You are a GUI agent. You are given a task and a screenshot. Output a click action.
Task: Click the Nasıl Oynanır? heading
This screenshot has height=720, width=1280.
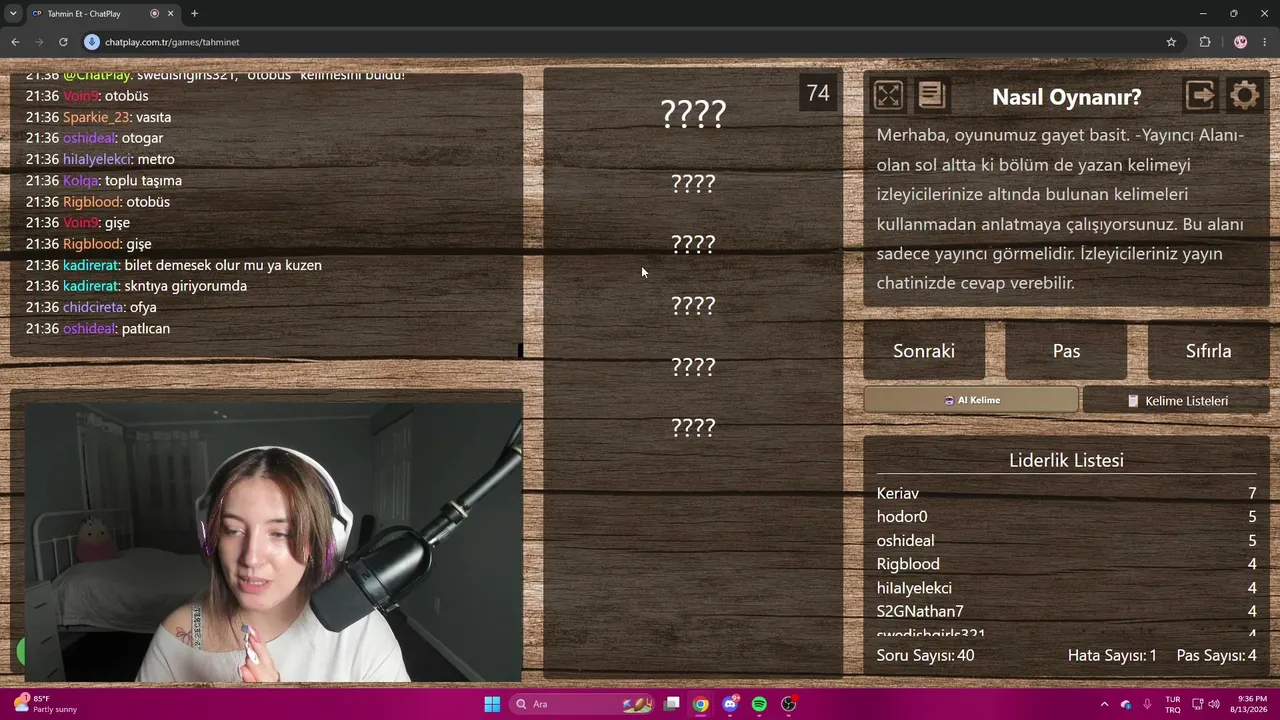1066,97
